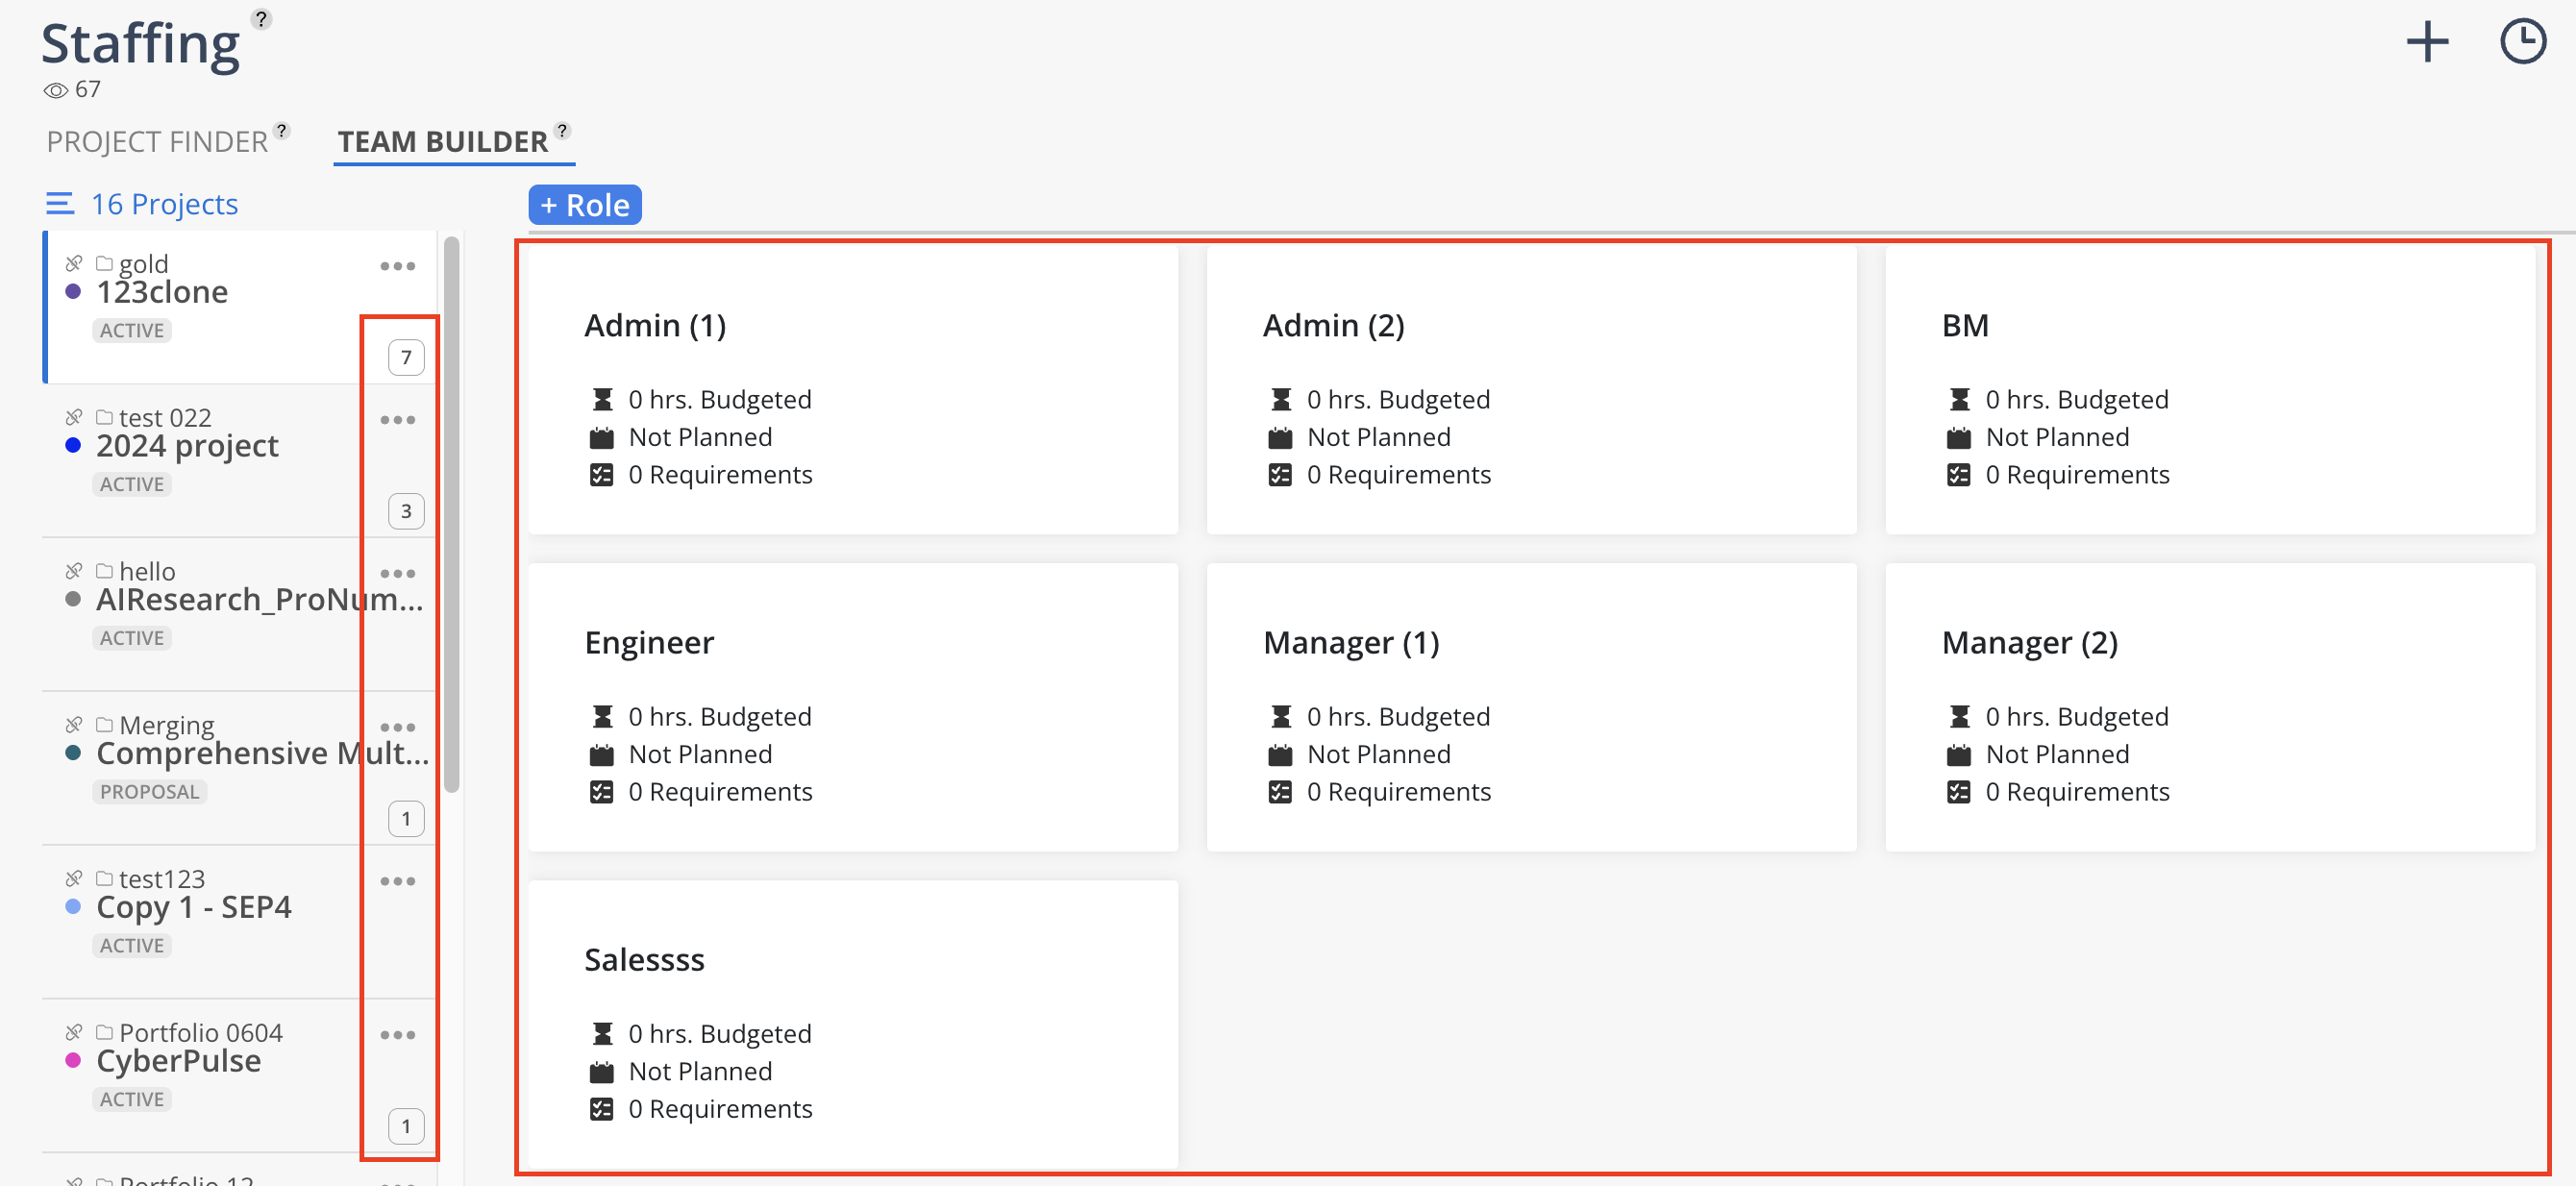2576x1186 pixels.
Task: Open the Admin (2) role card
Action: coord(1532,391)
